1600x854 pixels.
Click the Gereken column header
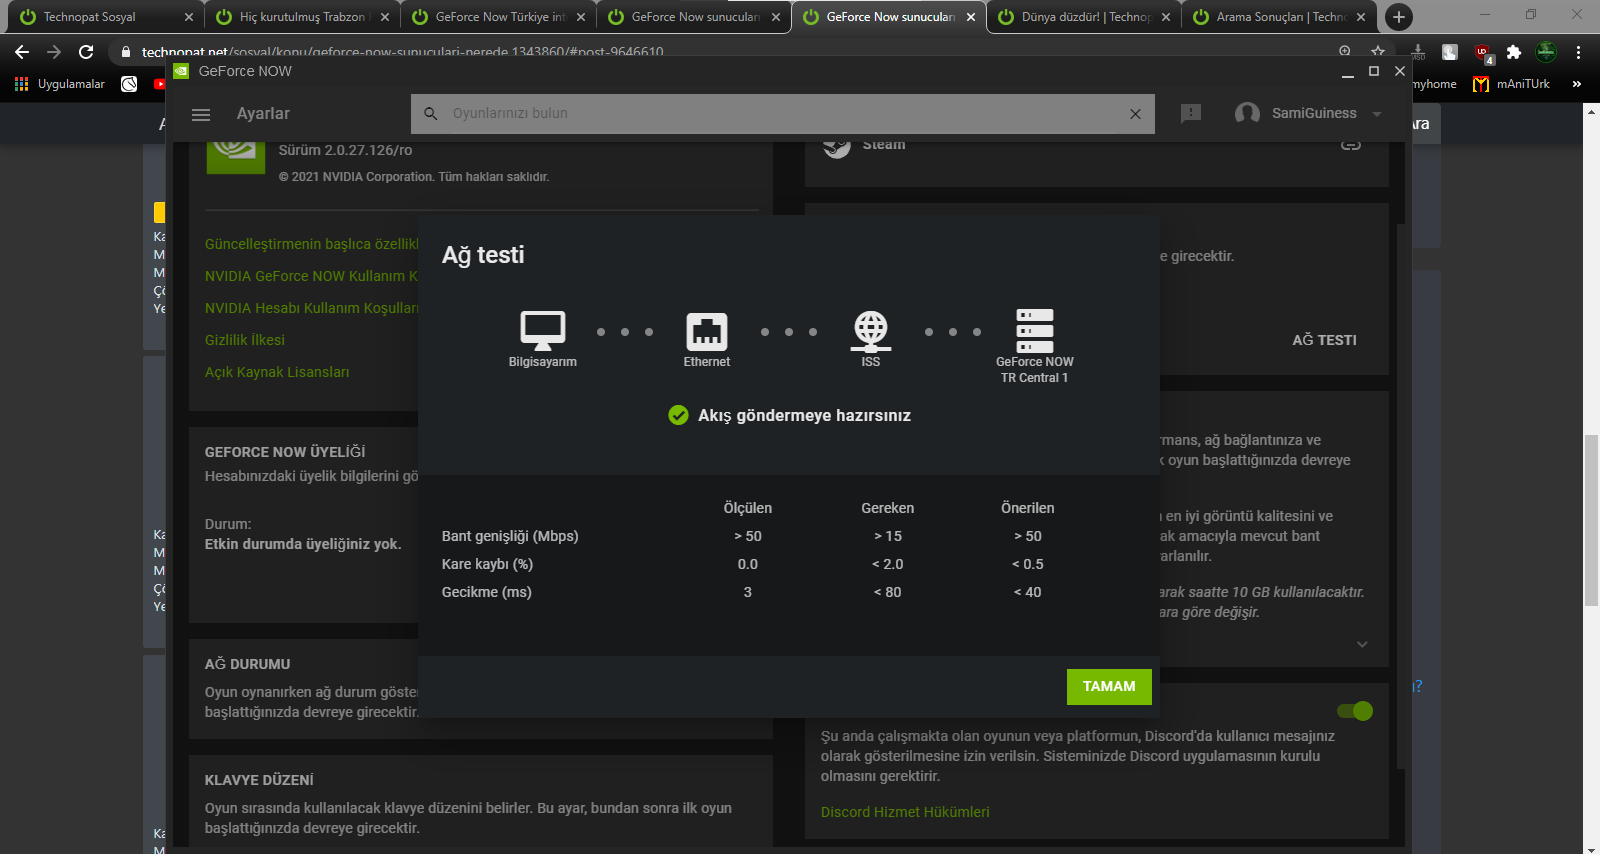click(x=888, y=508)
